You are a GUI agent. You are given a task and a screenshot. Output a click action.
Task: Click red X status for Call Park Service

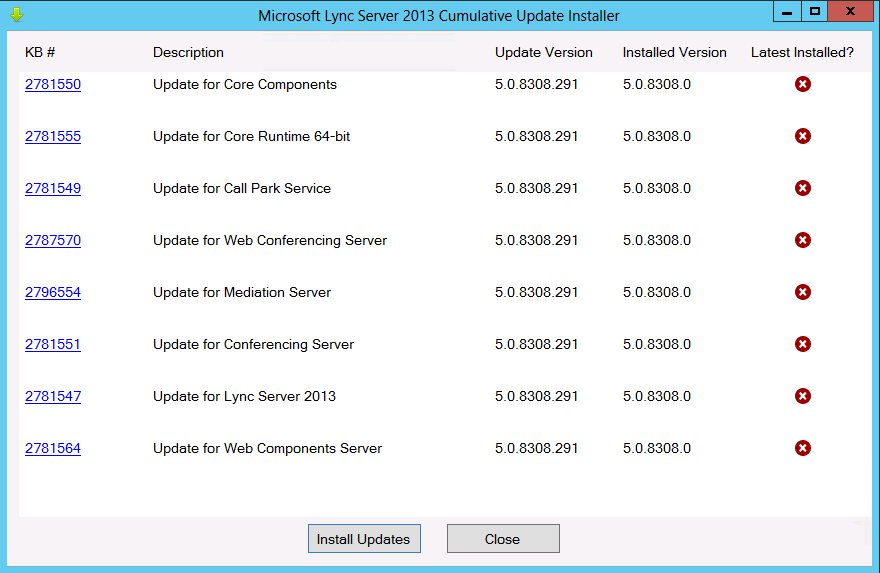(803, 188)
